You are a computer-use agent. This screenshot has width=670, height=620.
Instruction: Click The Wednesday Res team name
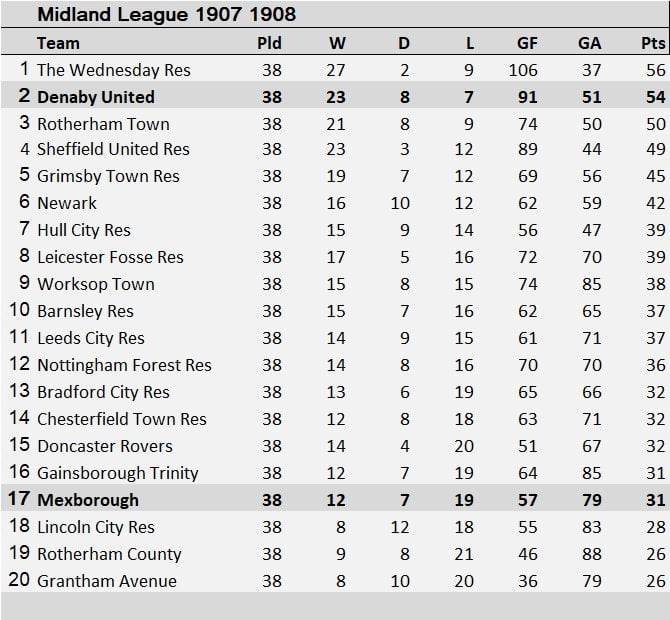pos(113,70)
